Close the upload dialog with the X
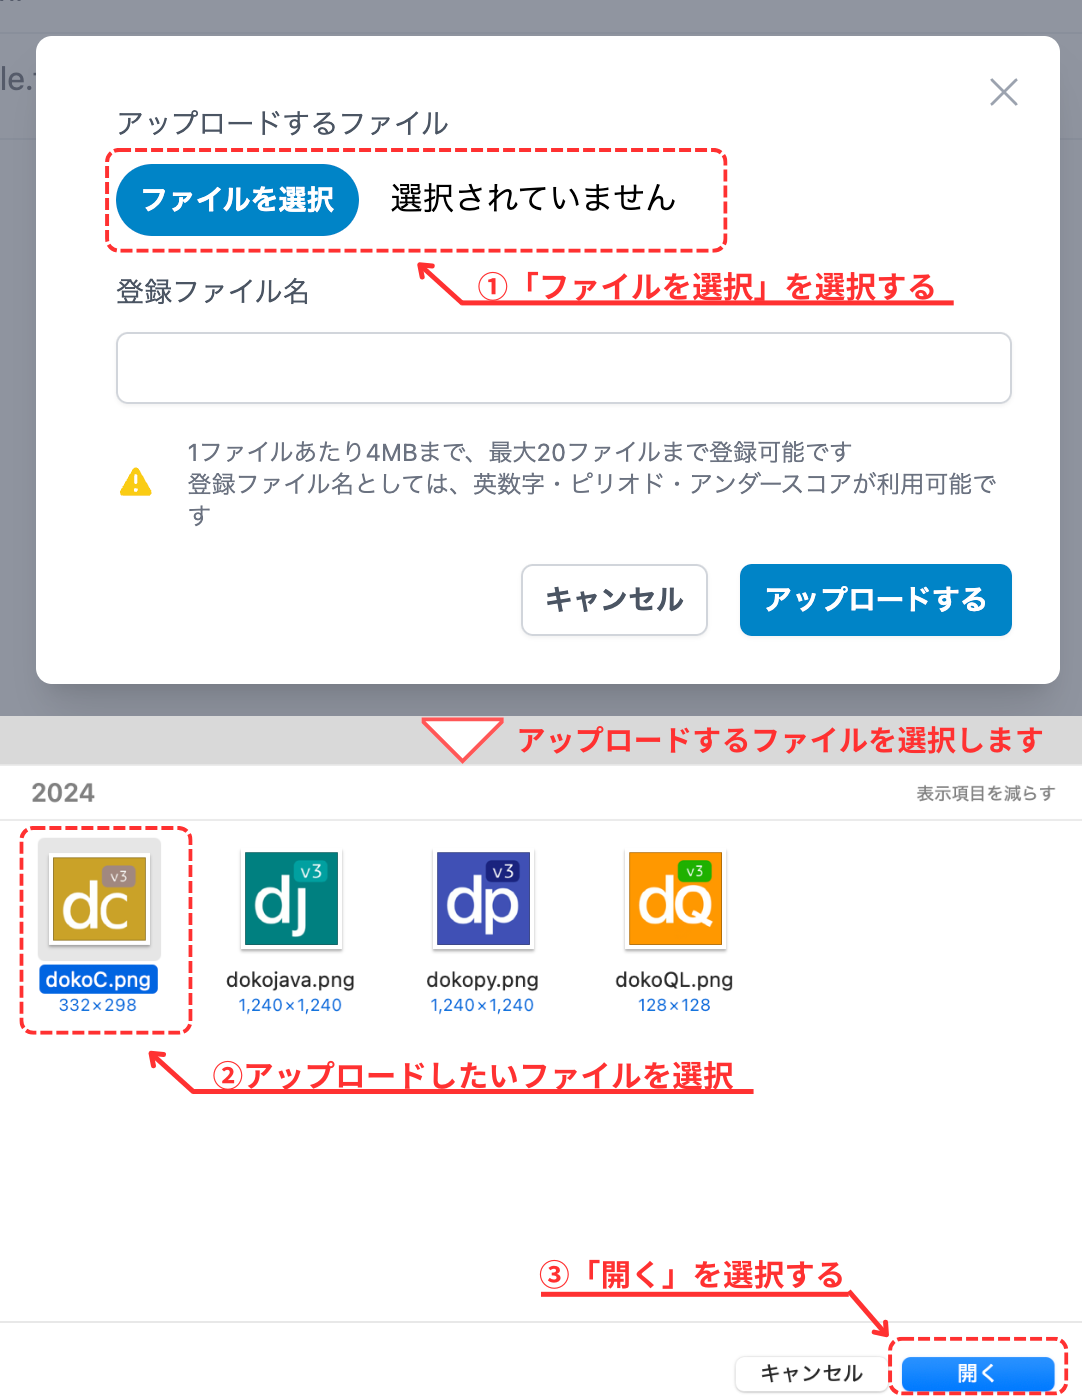 coord(1003,91)
